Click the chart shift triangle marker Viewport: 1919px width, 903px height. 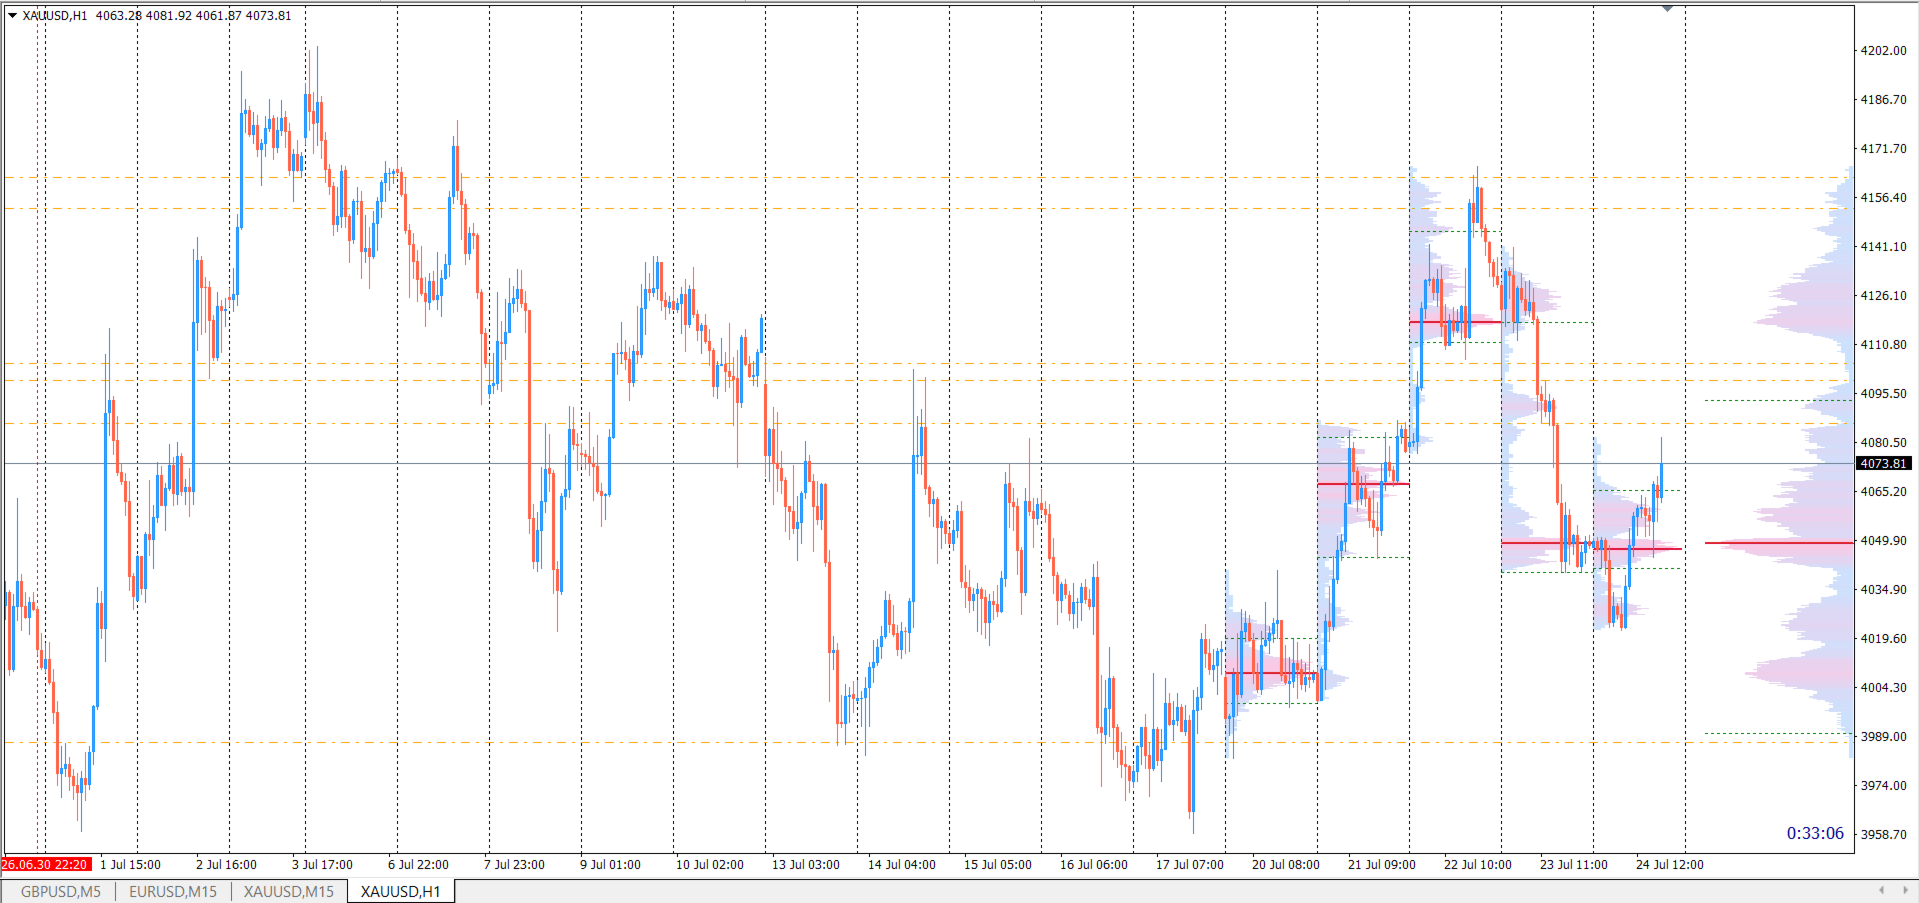[x=1667, y=9]
